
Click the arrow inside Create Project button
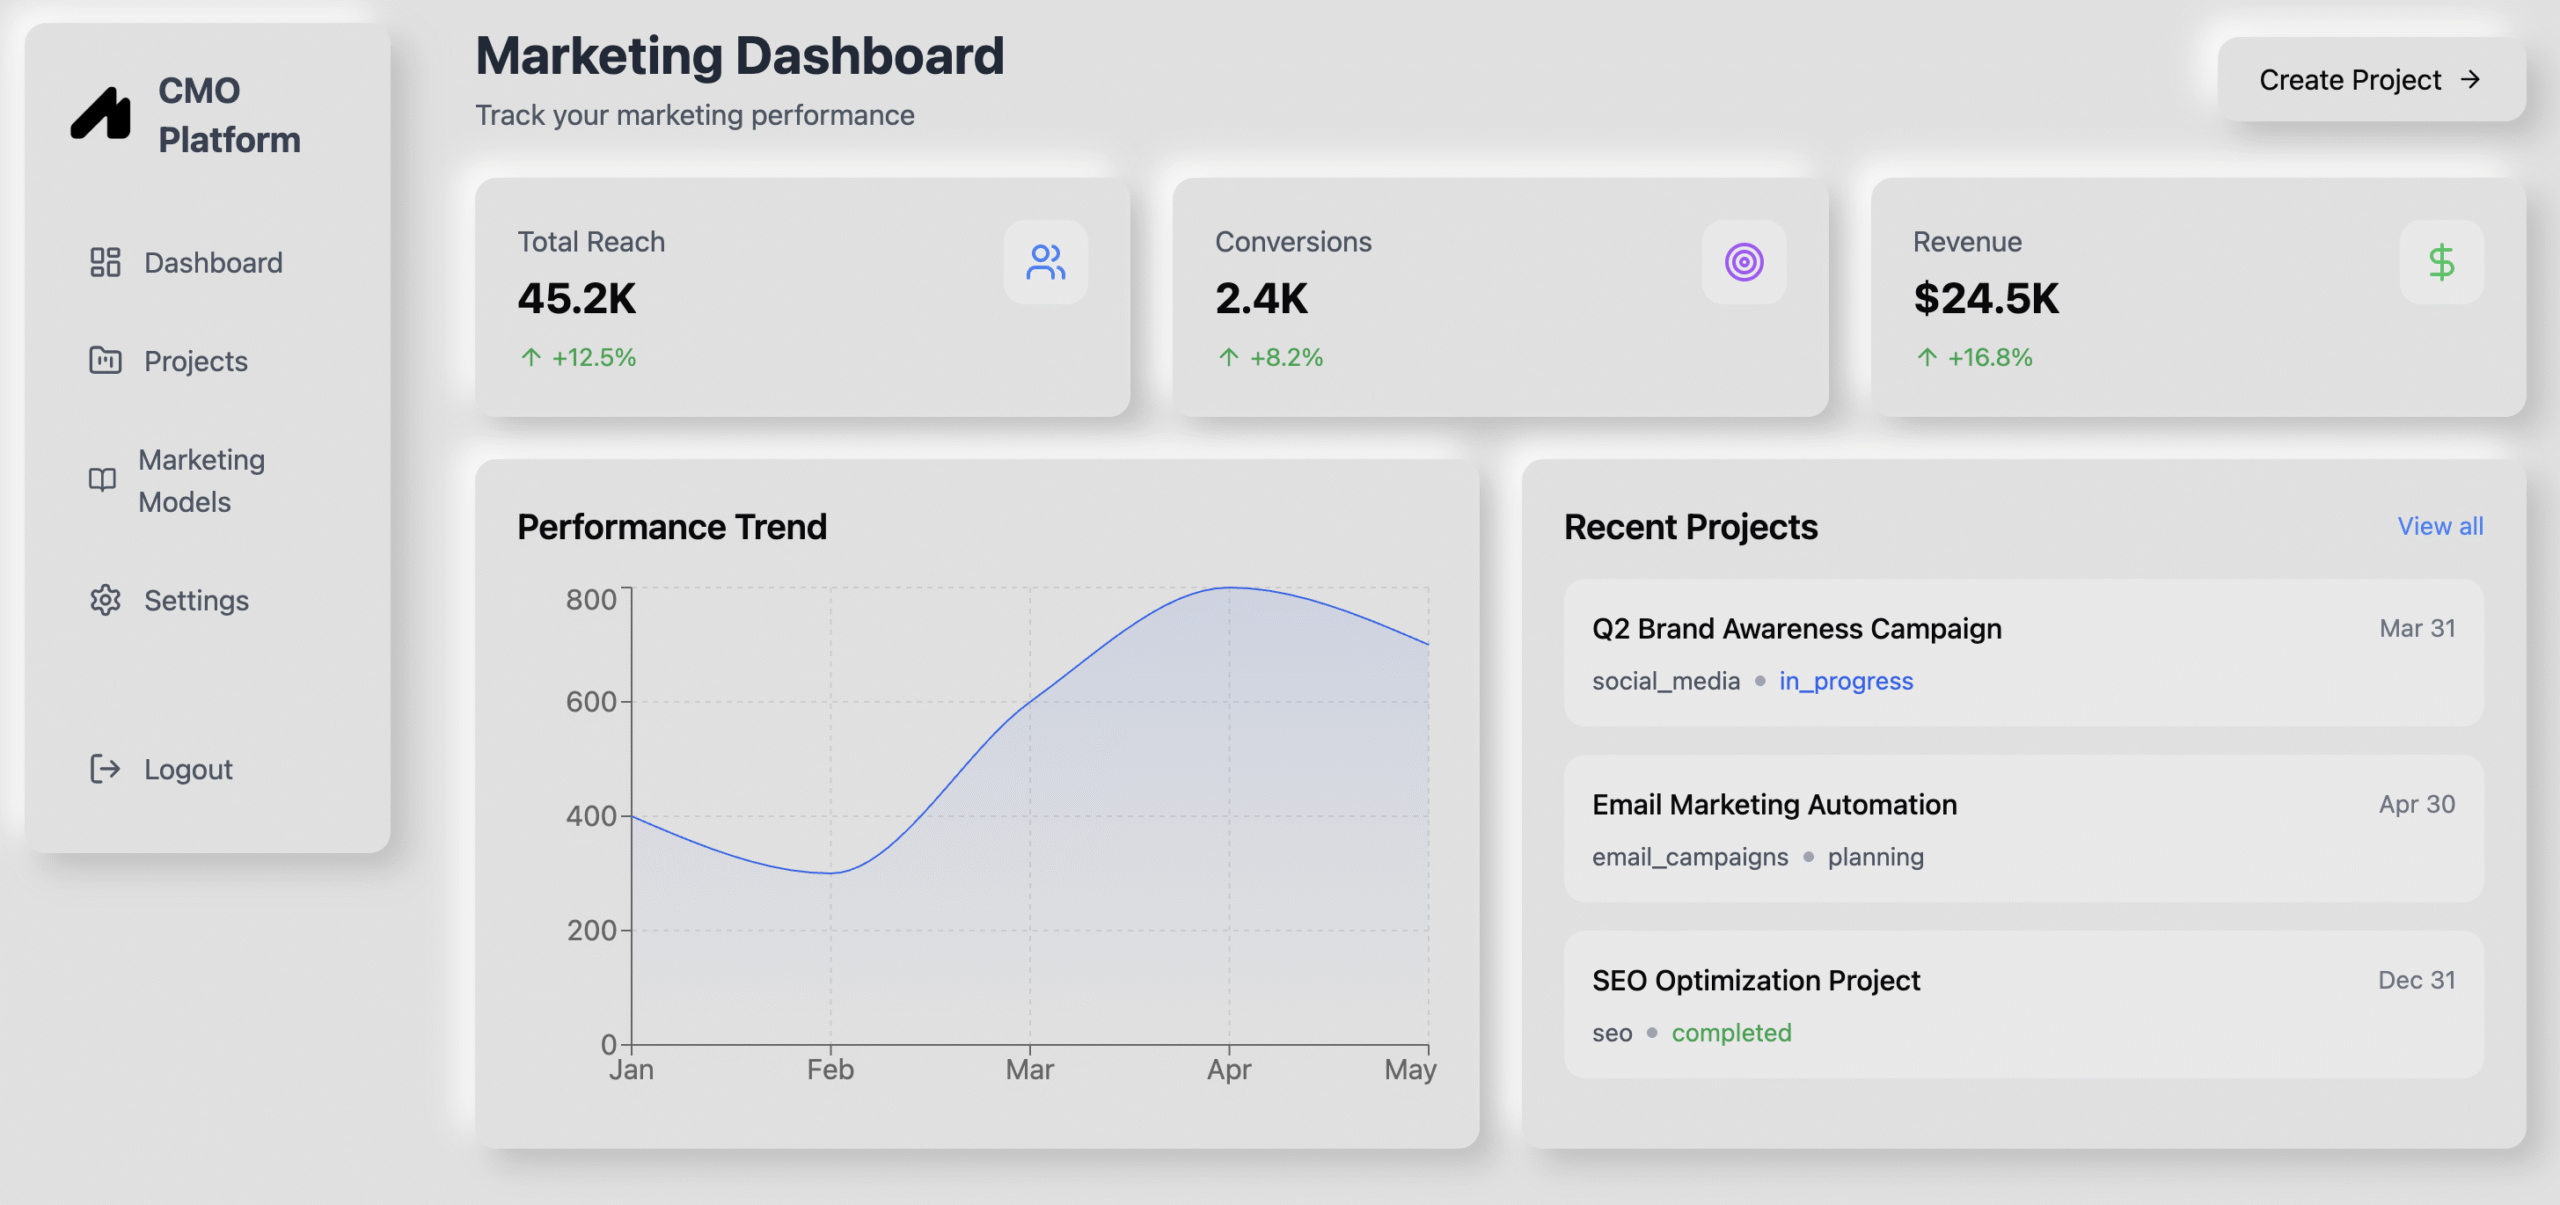2470,80
